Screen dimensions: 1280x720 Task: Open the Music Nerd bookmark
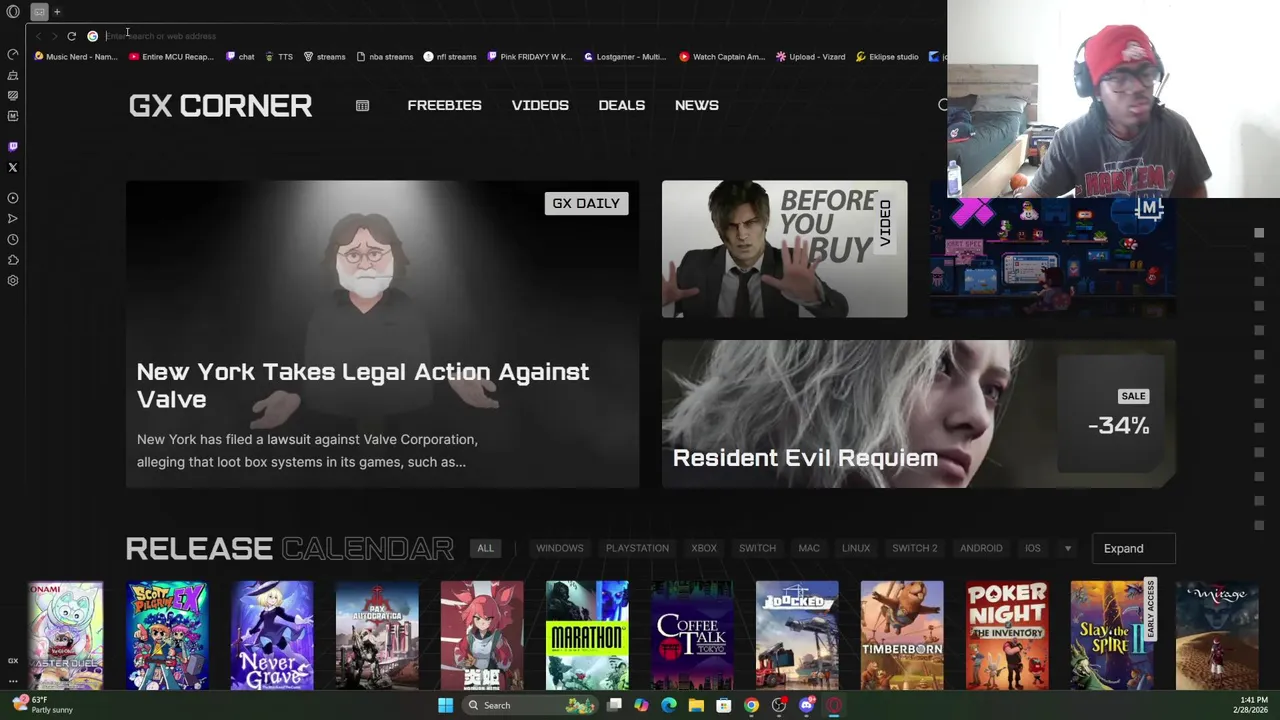(76, 57)
